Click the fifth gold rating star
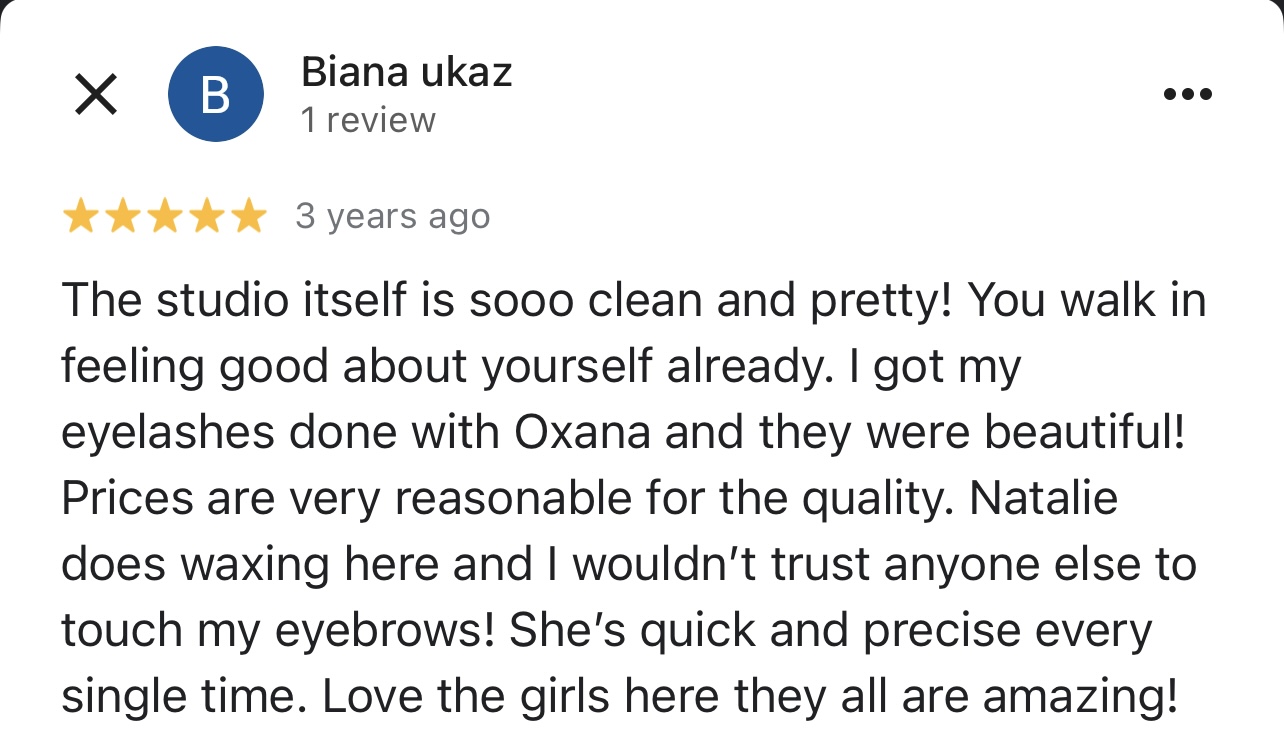 tap(249, 217)
